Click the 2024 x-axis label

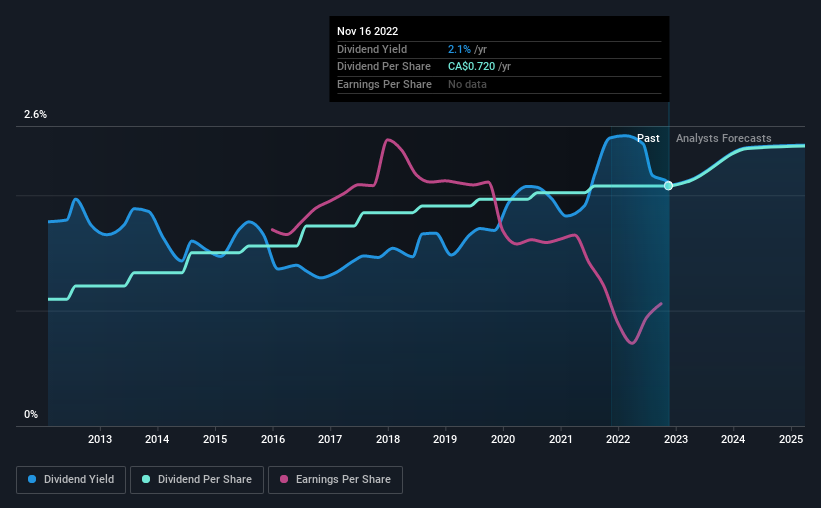pyautogui.click(x=733, y=439)
